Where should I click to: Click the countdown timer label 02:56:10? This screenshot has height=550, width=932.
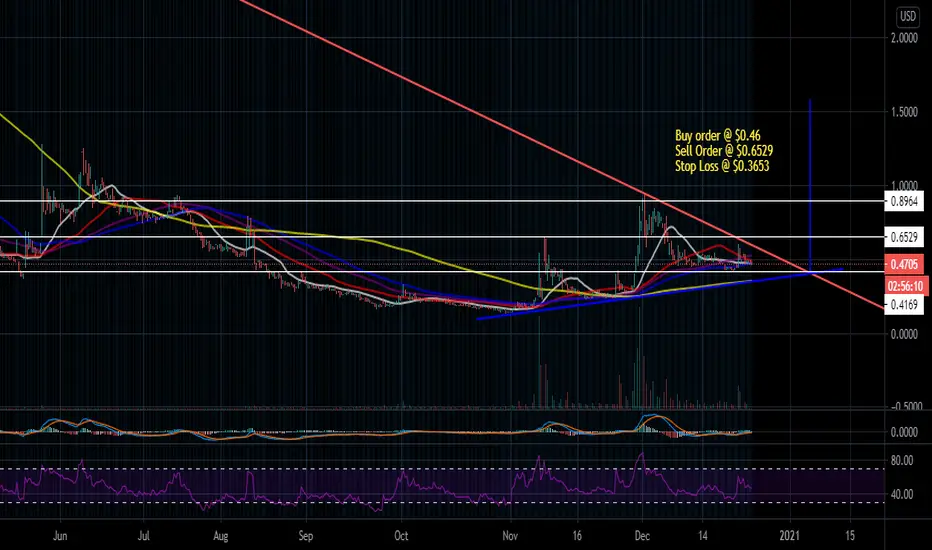tap(905, 286)
